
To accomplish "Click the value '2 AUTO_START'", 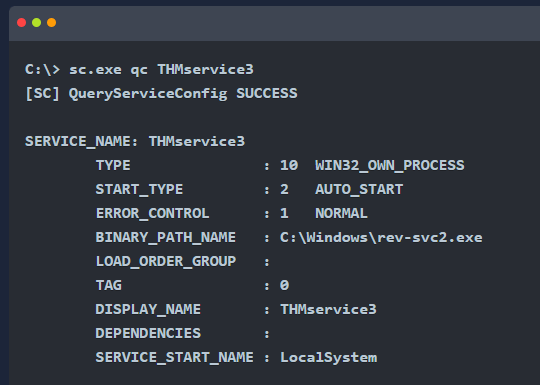I will tap(342, 189).
